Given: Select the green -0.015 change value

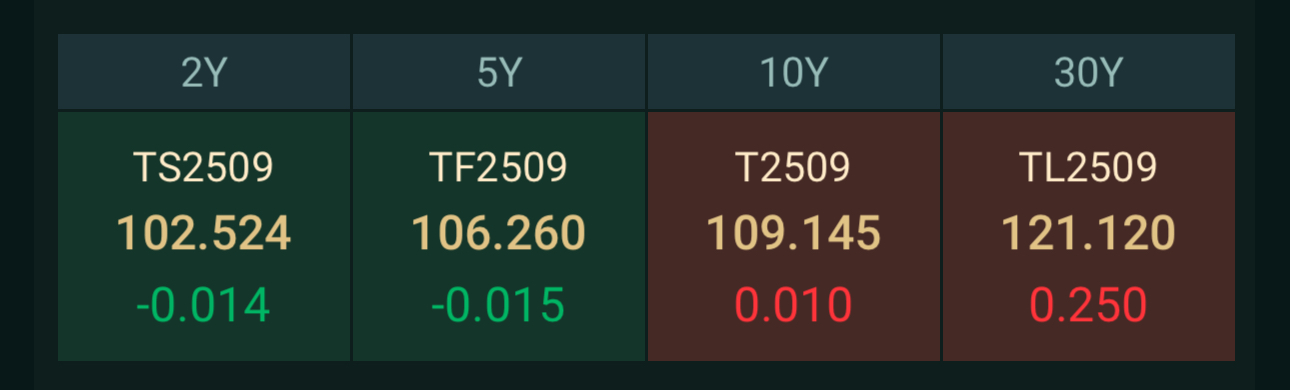Looking at the screenshot, I should pos(499,305).
